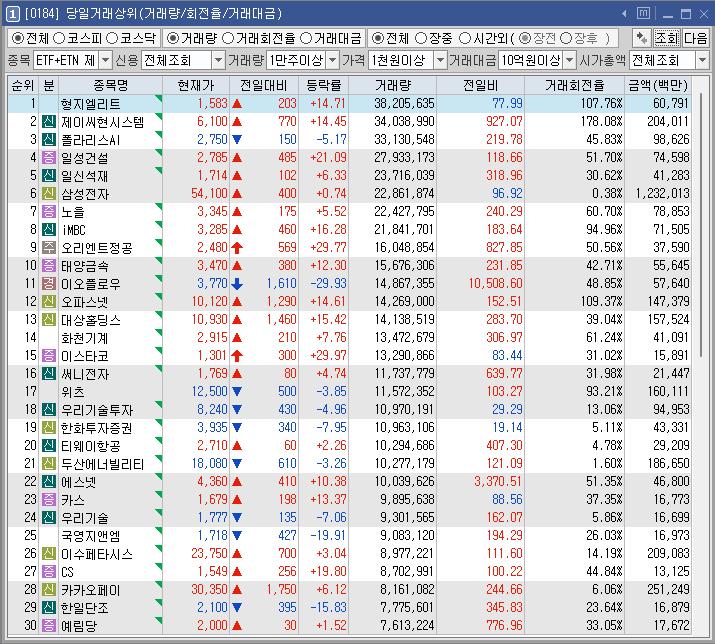Select the 국영지앤엠 stock name
Viewport: 715px width, 644px height.
point(91,536)
